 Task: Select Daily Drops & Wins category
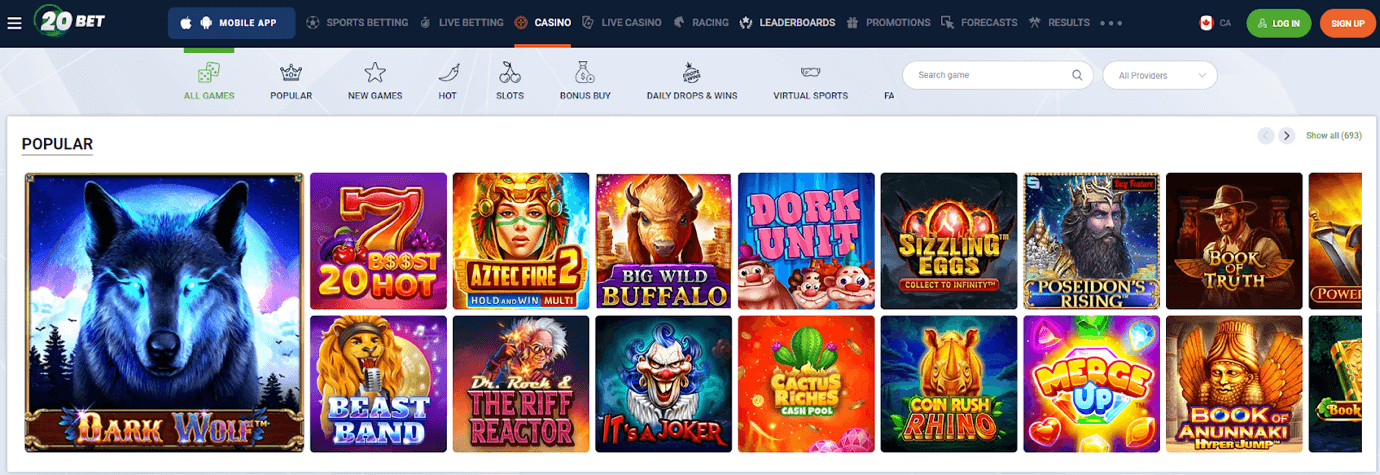692,81
